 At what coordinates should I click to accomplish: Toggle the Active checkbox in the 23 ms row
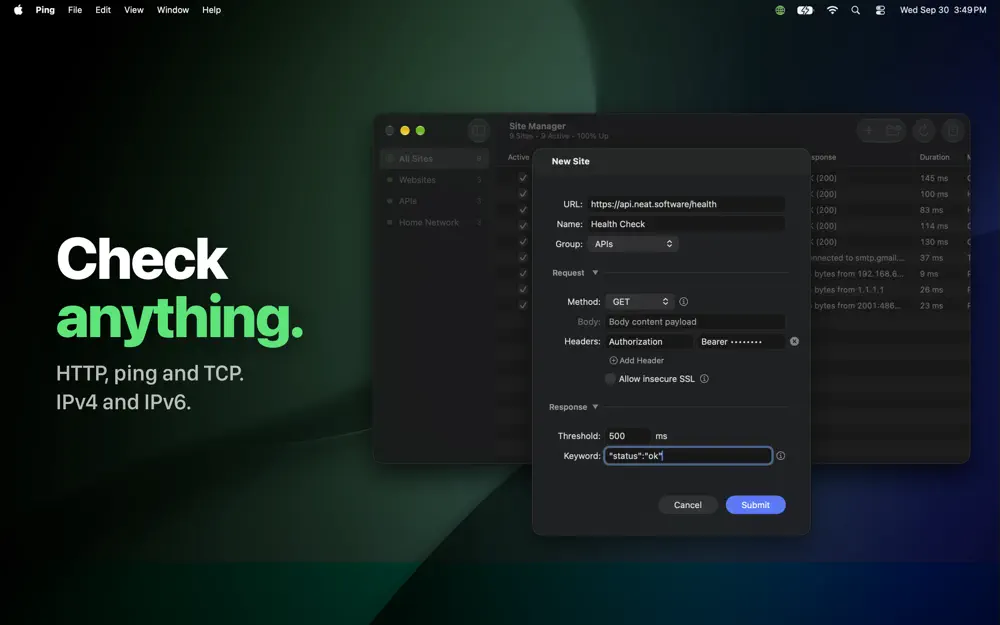[523, 305]
